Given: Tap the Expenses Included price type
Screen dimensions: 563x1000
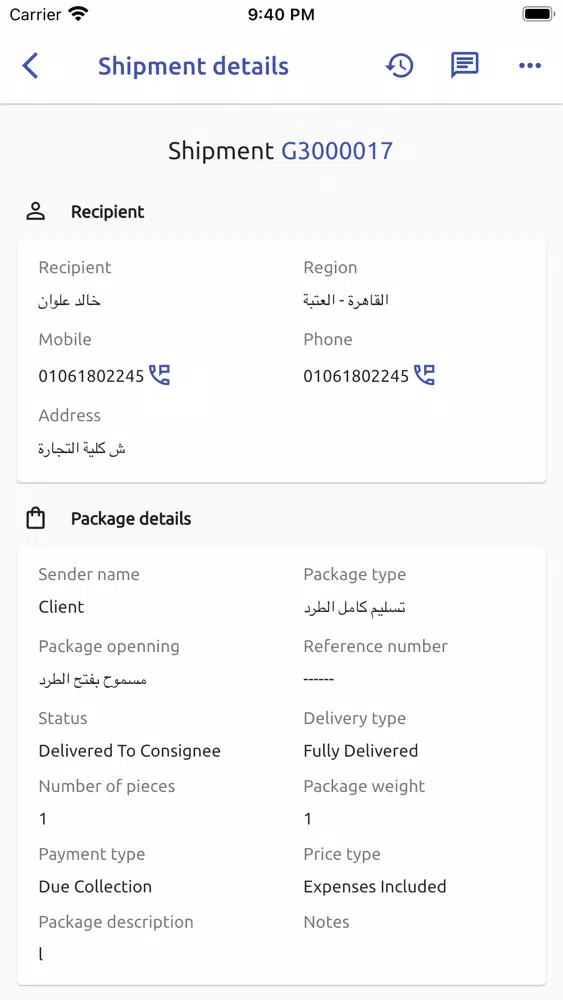Looking at the screenshot, I should pyautogui.click(x=375, y=886).
